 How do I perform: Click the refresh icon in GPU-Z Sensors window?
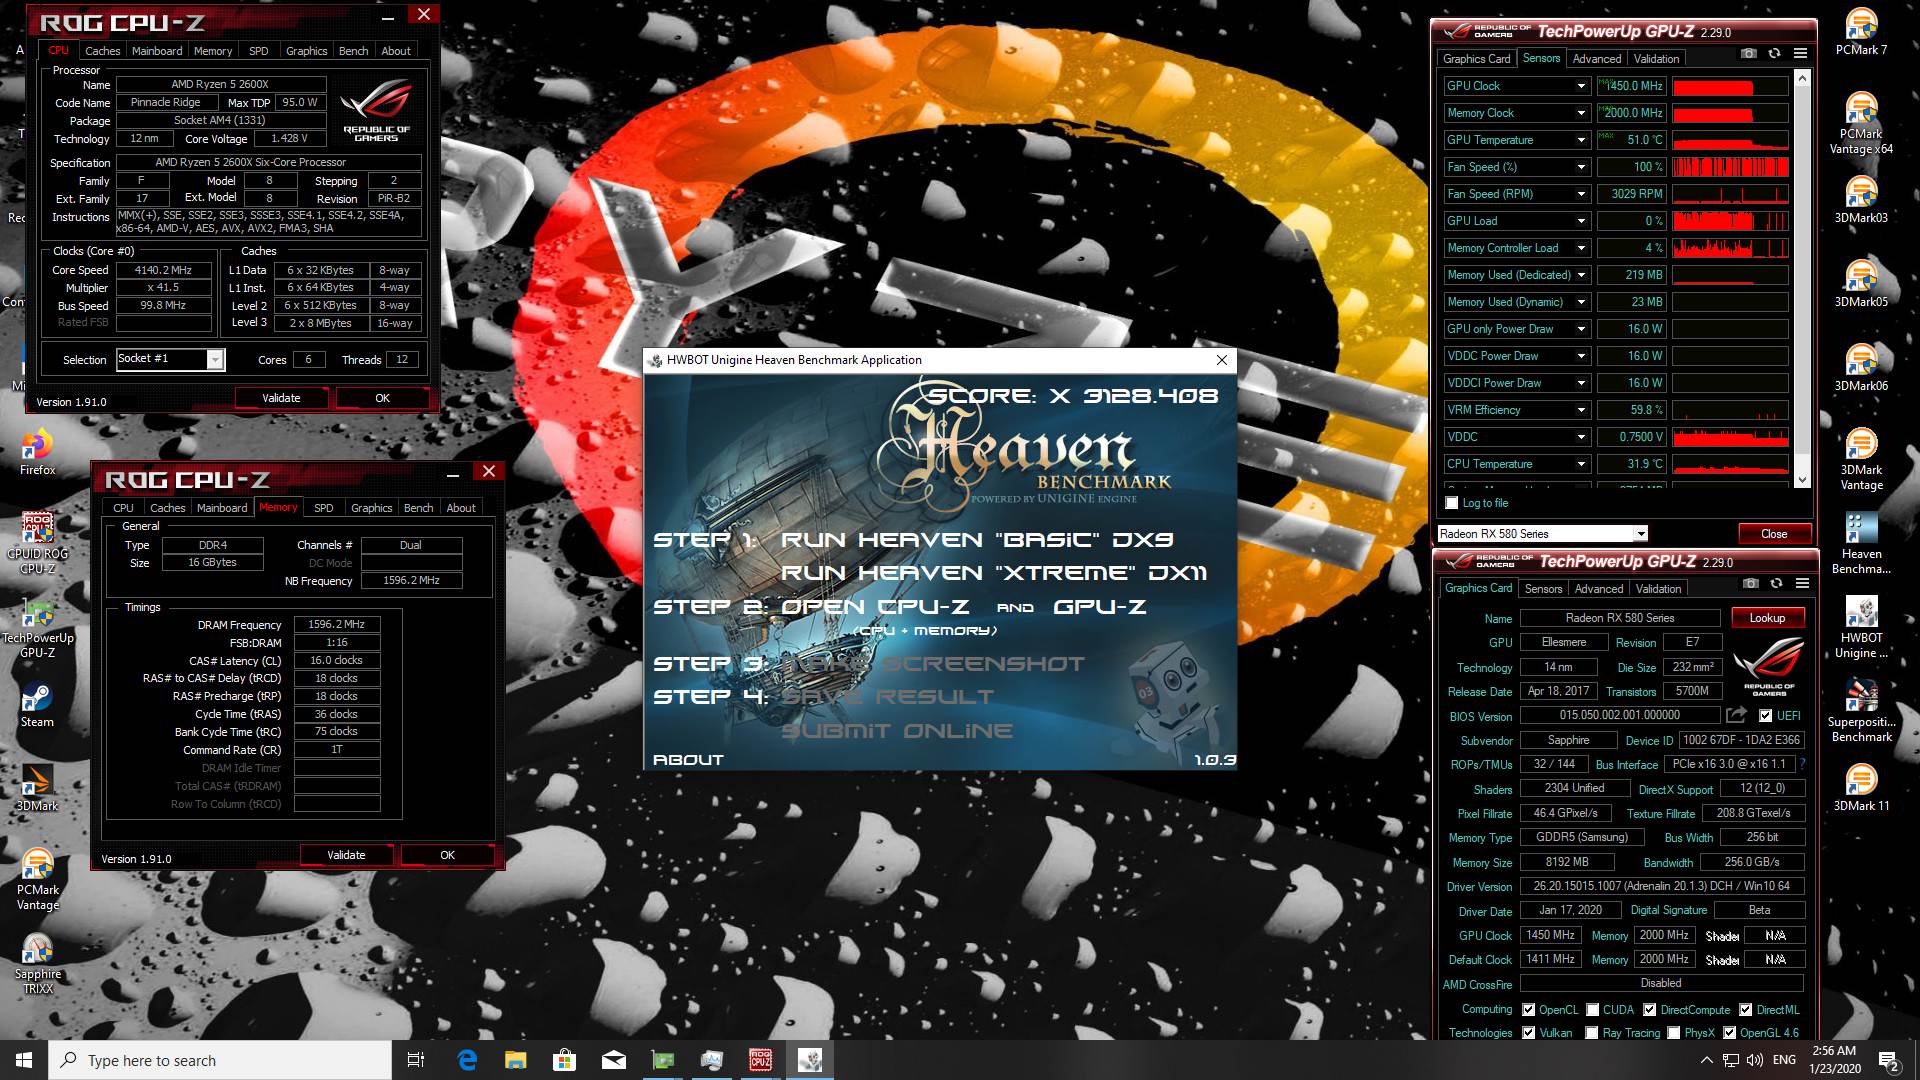(1774, 54)
